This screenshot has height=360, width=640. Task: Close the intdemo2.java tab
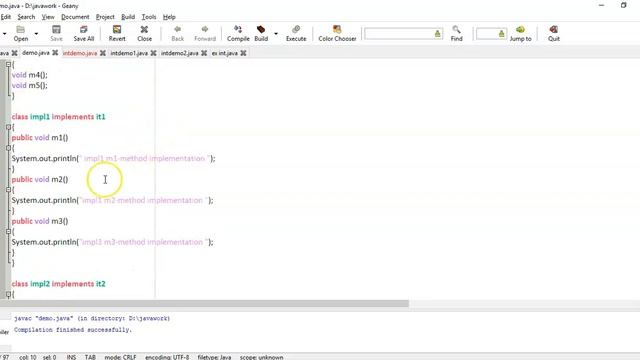tap(204, 53)
